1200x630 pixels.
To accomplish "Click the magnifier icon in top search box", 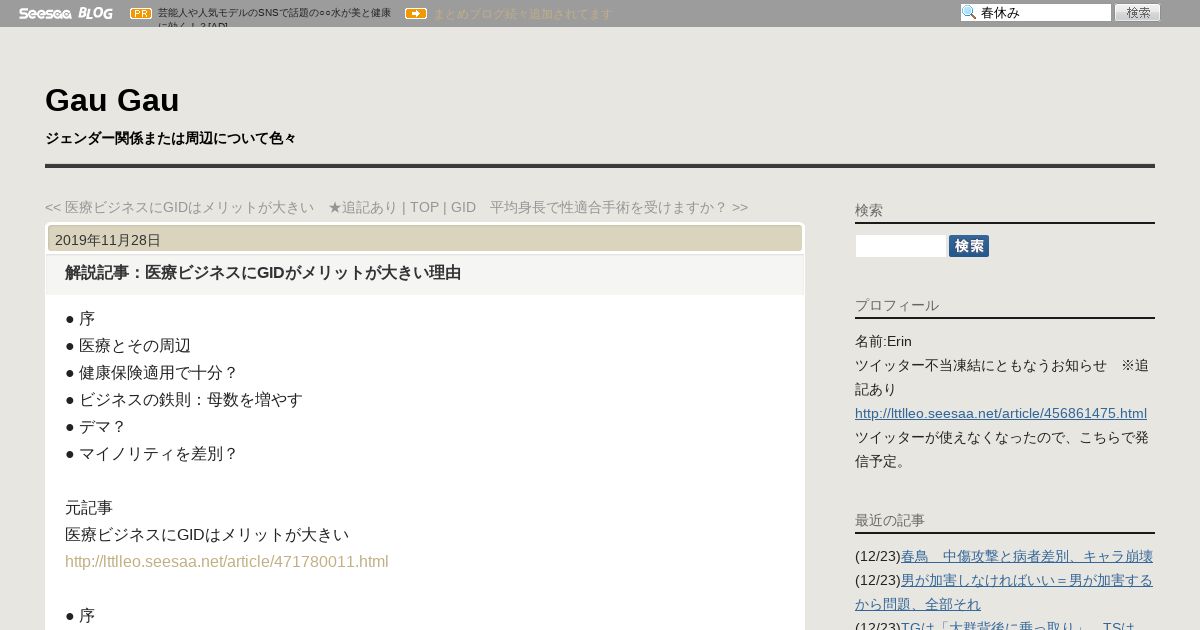I will tap(969, 12).
